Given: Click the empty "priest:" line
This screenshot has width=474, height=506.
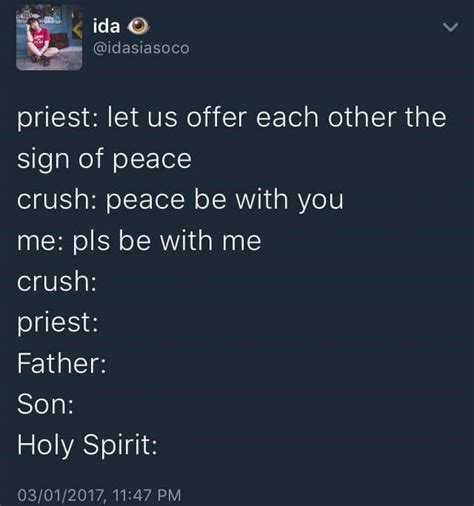Looking at the screenshot, I should pyautogui.click(x=58, y=323).
